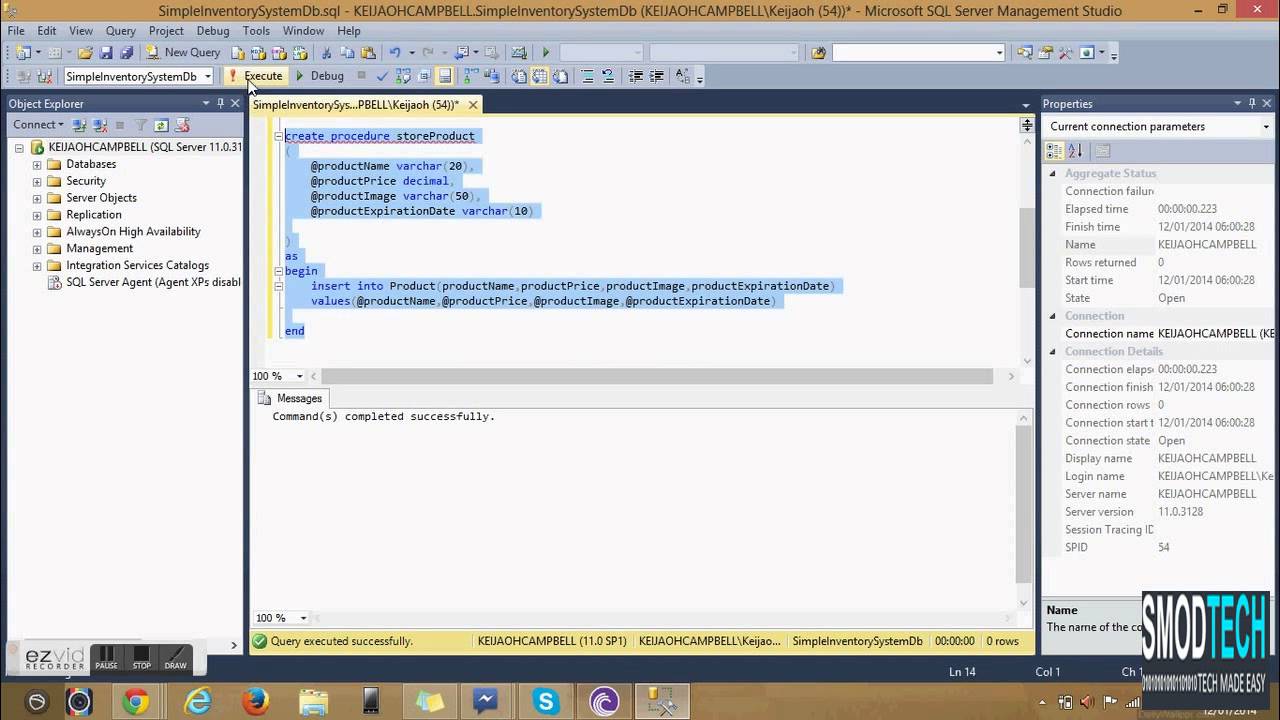The height and width of the screenshot is (720, 1280).
Task: Click the Cut scissors icon
Action: point(327,52)
